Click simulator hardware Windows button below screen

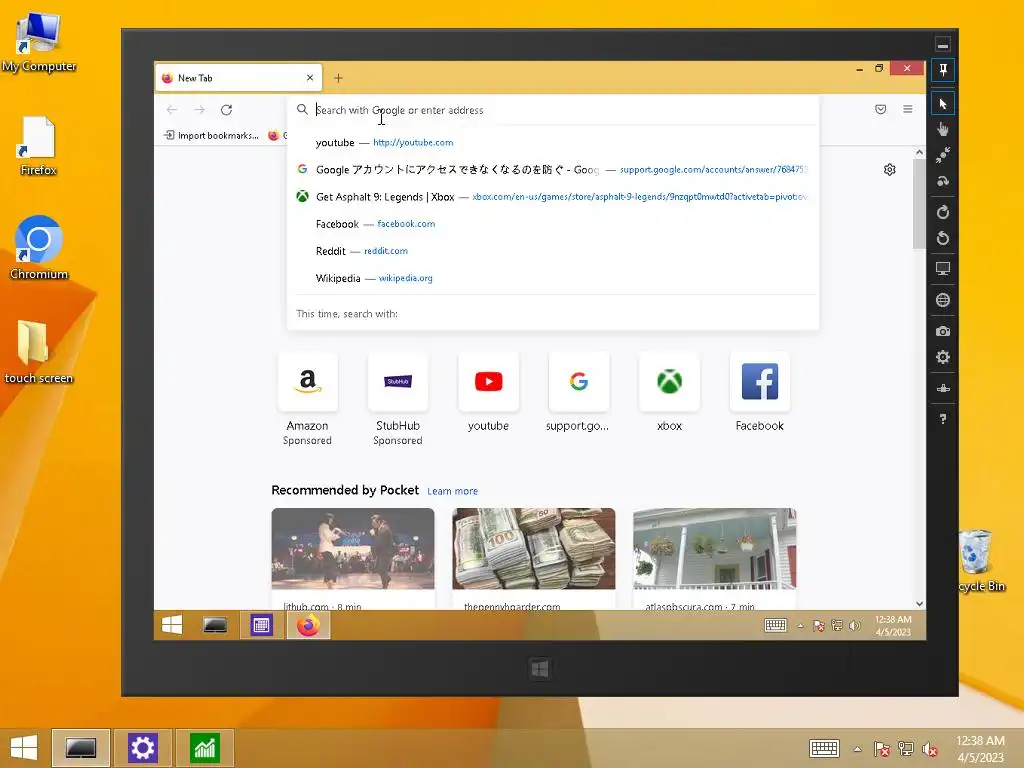pyautogui.click(x=539, y=669)
